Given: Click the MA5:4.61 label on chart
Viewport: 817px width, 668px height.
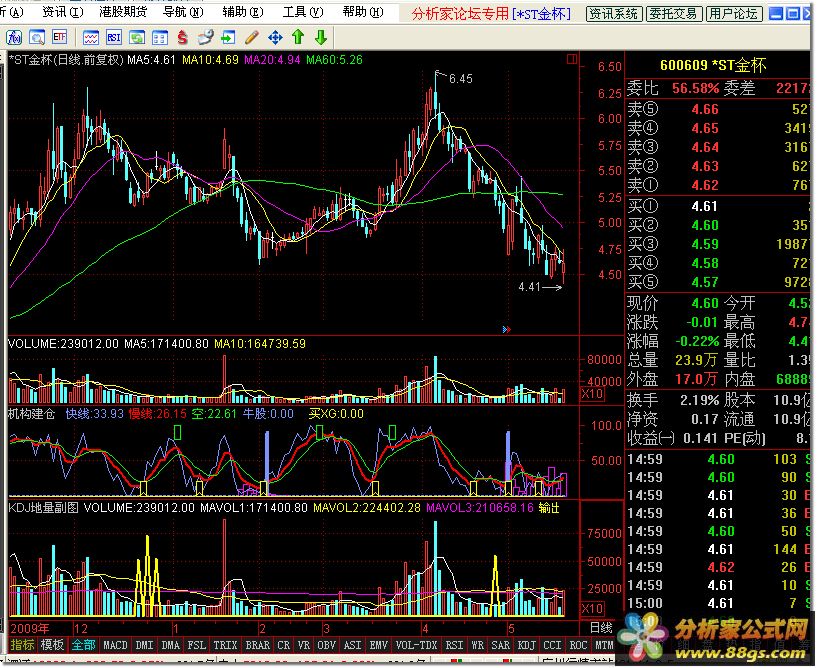Looking at the screenshot, I should 152,60.
